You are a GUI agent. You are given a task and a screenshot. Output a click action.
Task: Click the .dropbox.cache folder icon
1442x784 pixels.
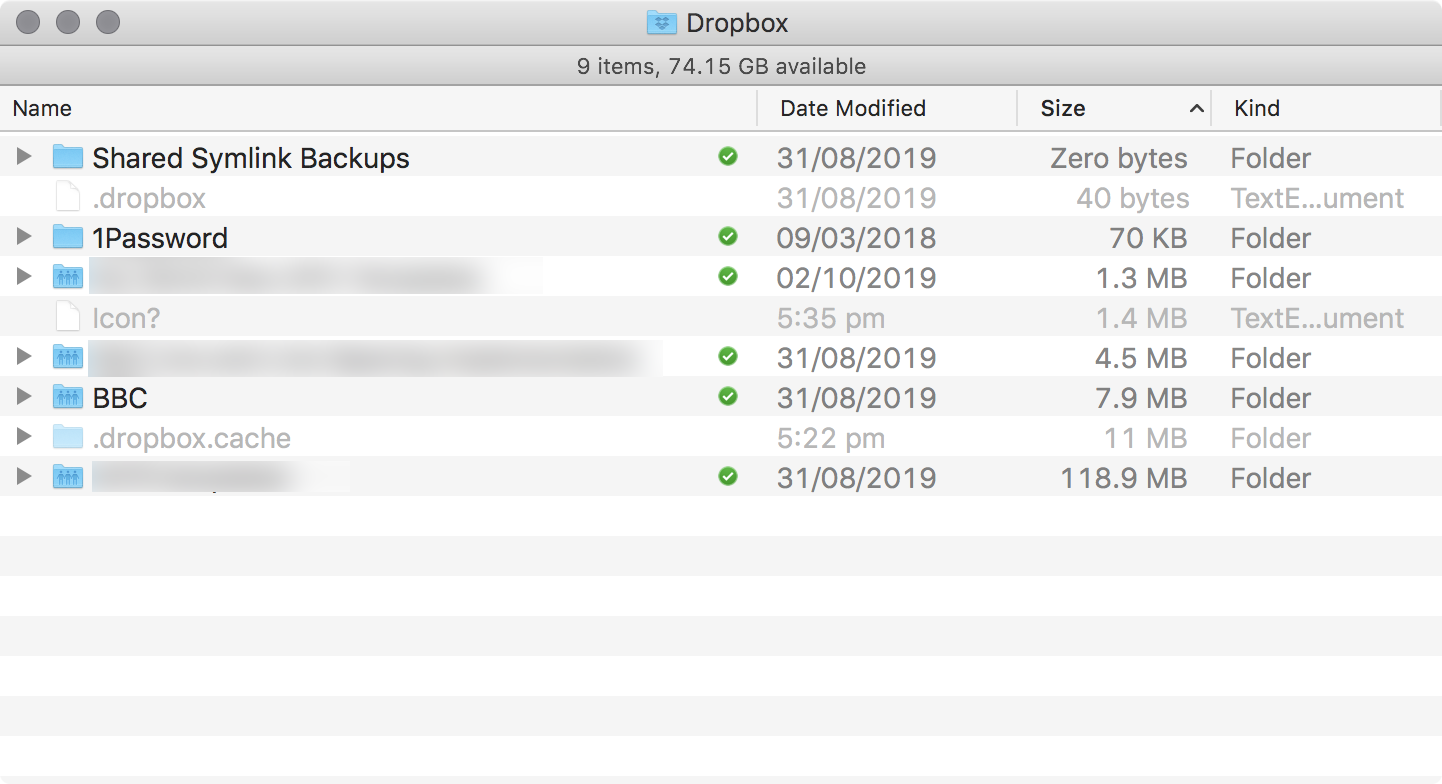[x=67, y=437]
